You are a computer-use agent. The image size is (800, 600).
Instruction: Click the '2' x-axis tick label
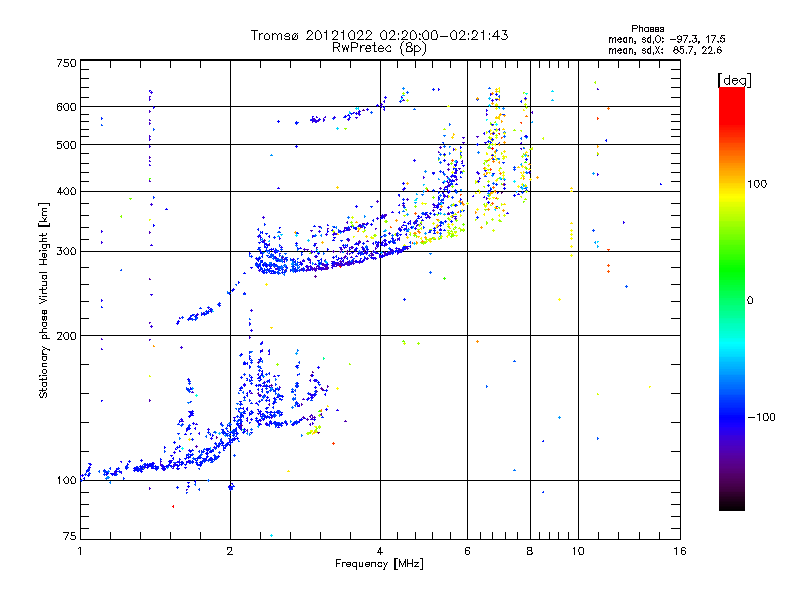230,551
